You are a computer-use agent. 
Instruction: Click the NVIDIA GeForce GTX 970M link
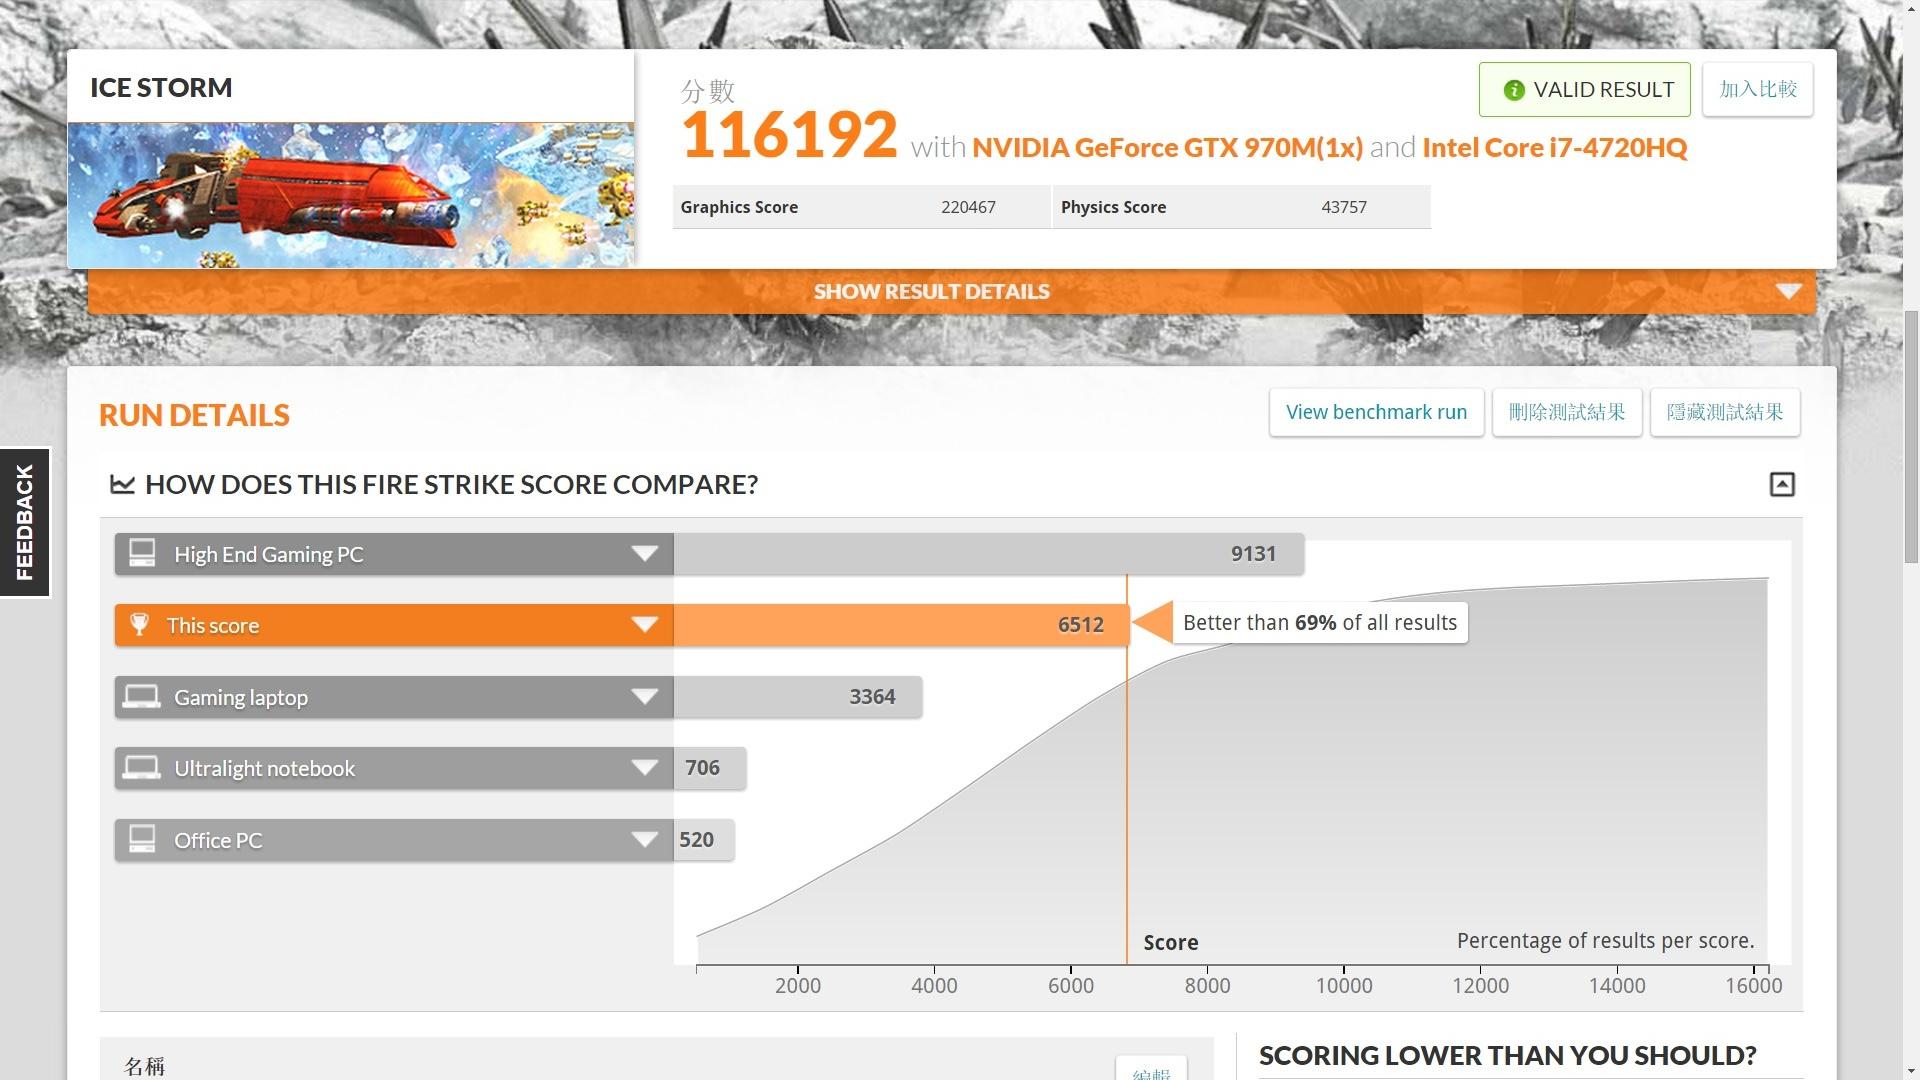click(1167, 148)
